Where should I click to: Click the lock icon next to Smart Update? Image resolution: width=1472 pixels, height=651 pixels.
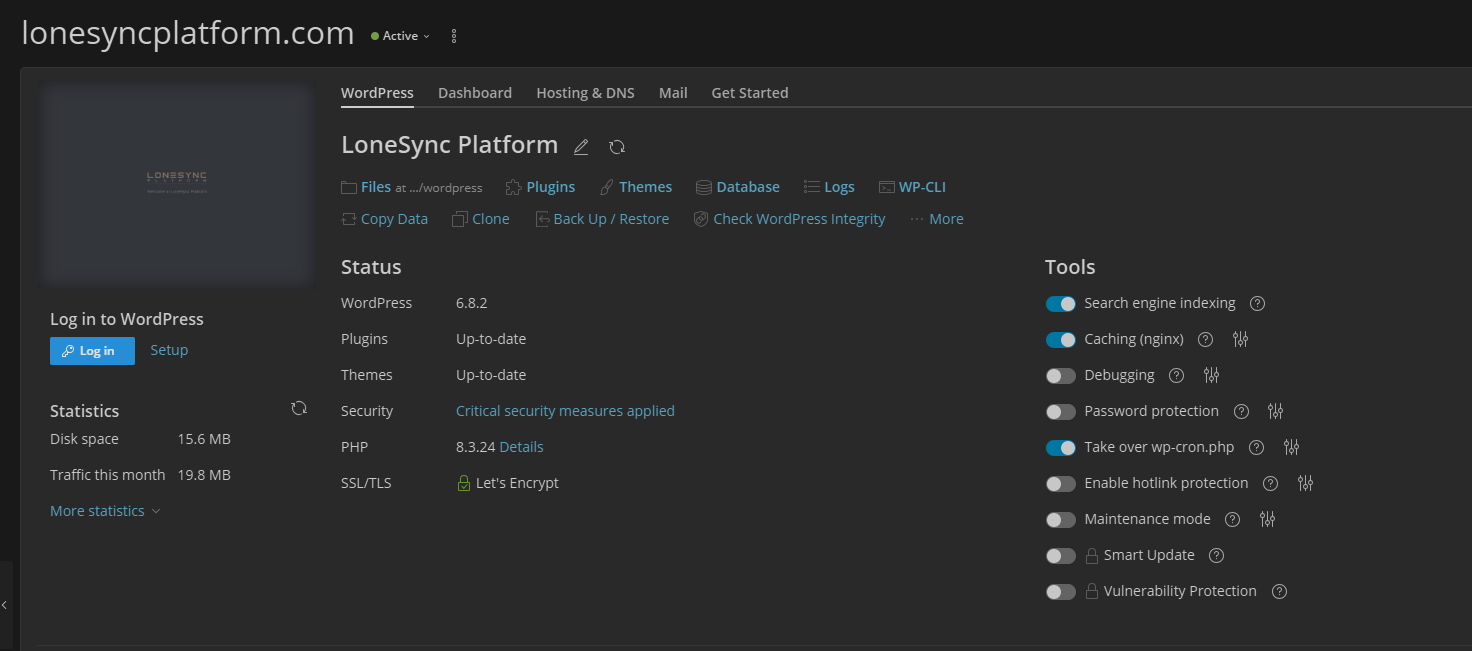[x=1092, y=555]
